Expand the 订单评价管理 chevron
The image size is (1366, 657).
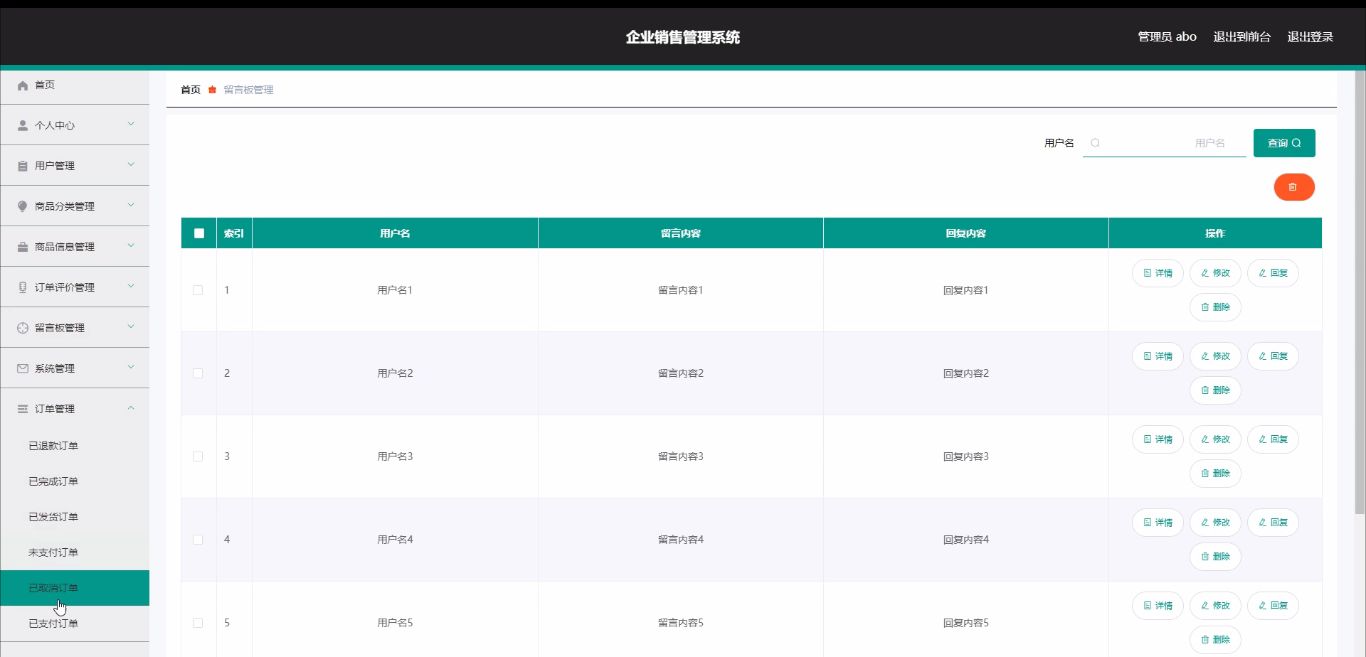(131, 287)
